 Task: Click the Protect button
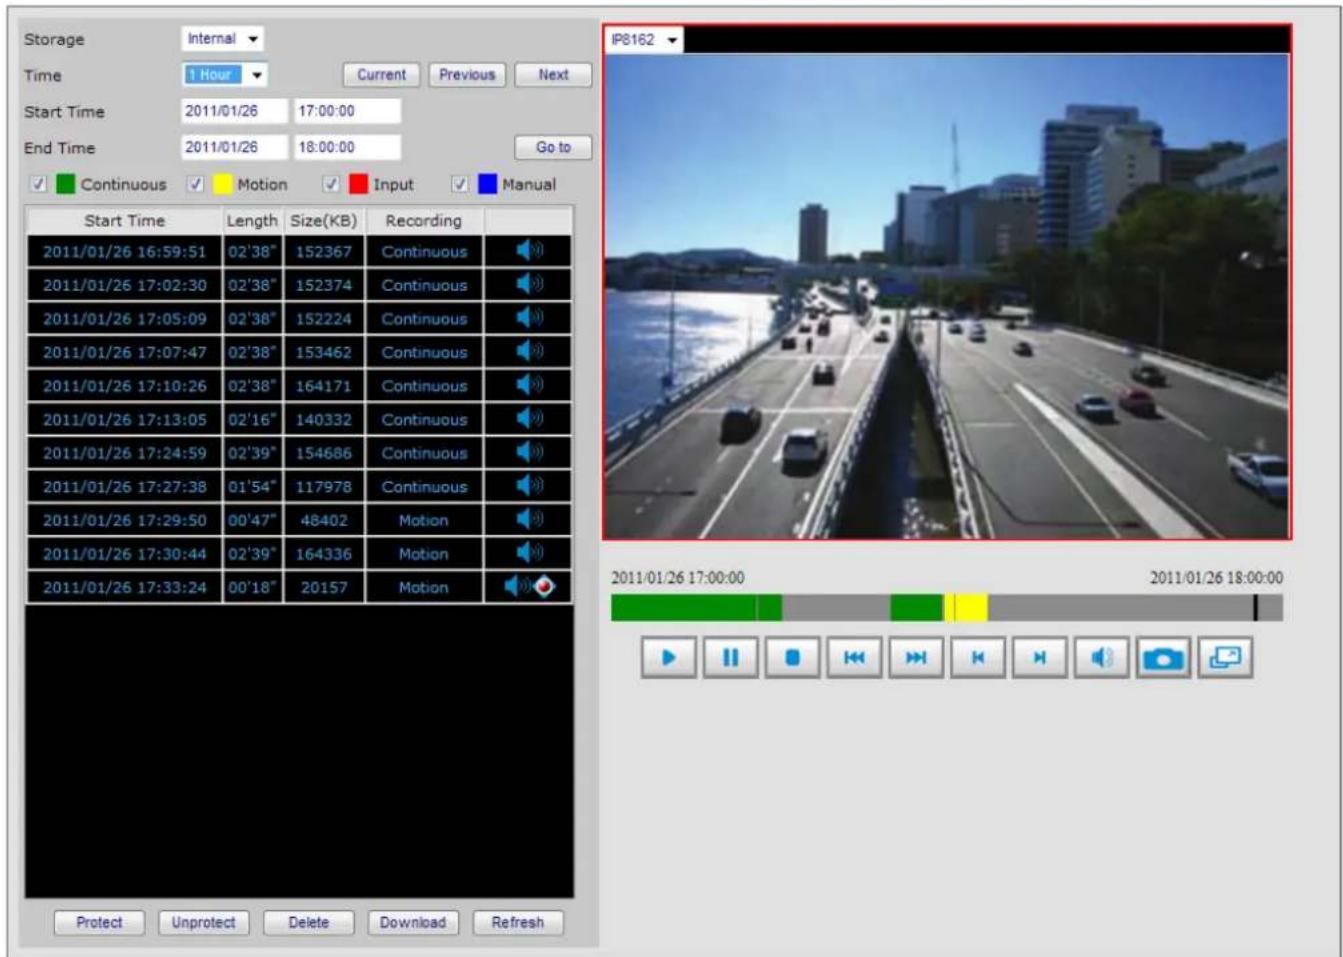99,923
